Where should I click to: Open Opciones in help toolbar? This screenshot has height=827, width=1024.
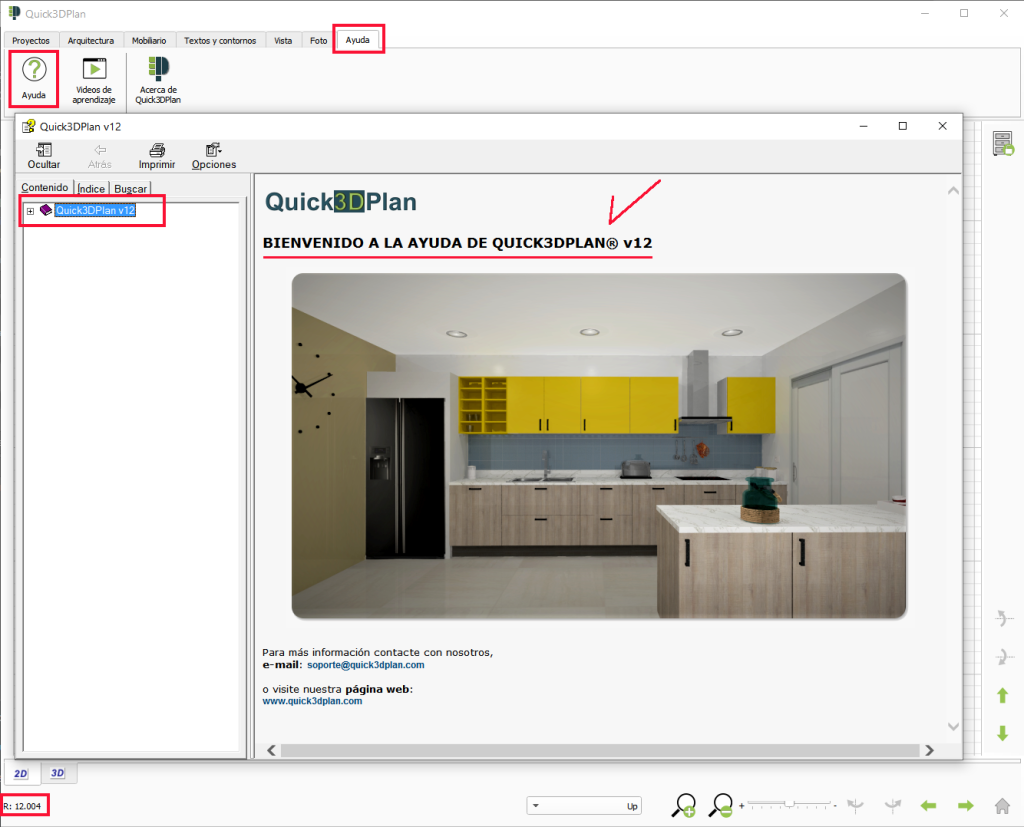(x=214, y=157)
